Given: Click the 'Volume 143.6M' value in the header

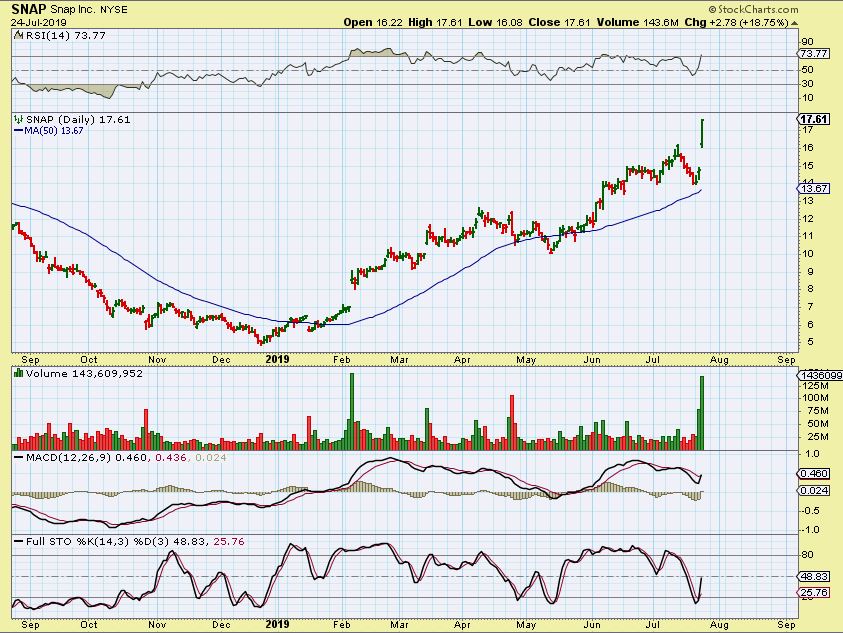Looking at the screenshot, I should [637, 23].
